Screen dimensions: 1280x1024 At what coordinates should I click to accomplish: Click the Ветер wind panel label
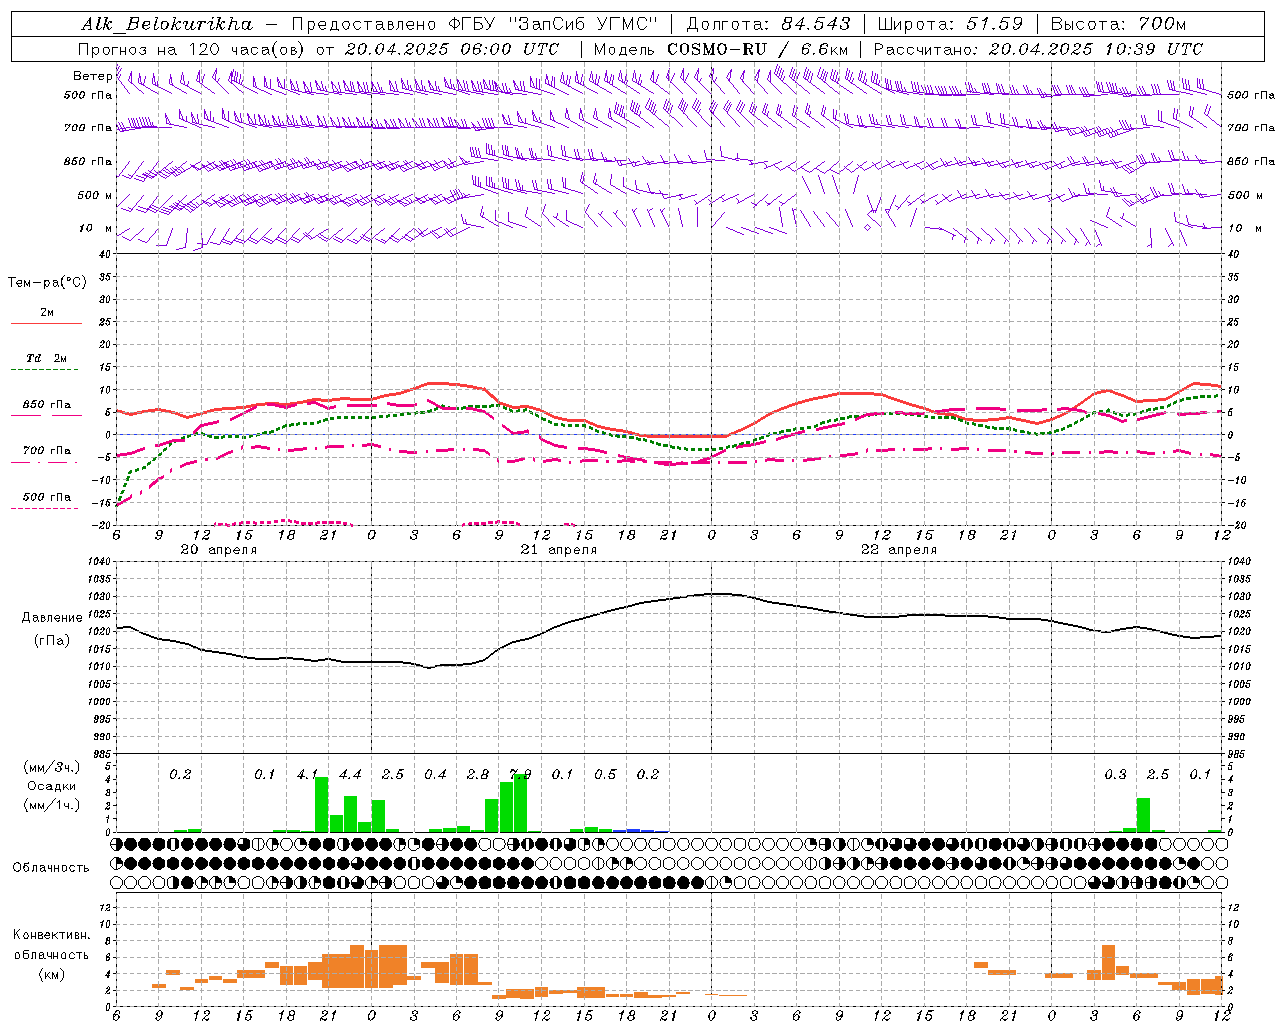92,76
